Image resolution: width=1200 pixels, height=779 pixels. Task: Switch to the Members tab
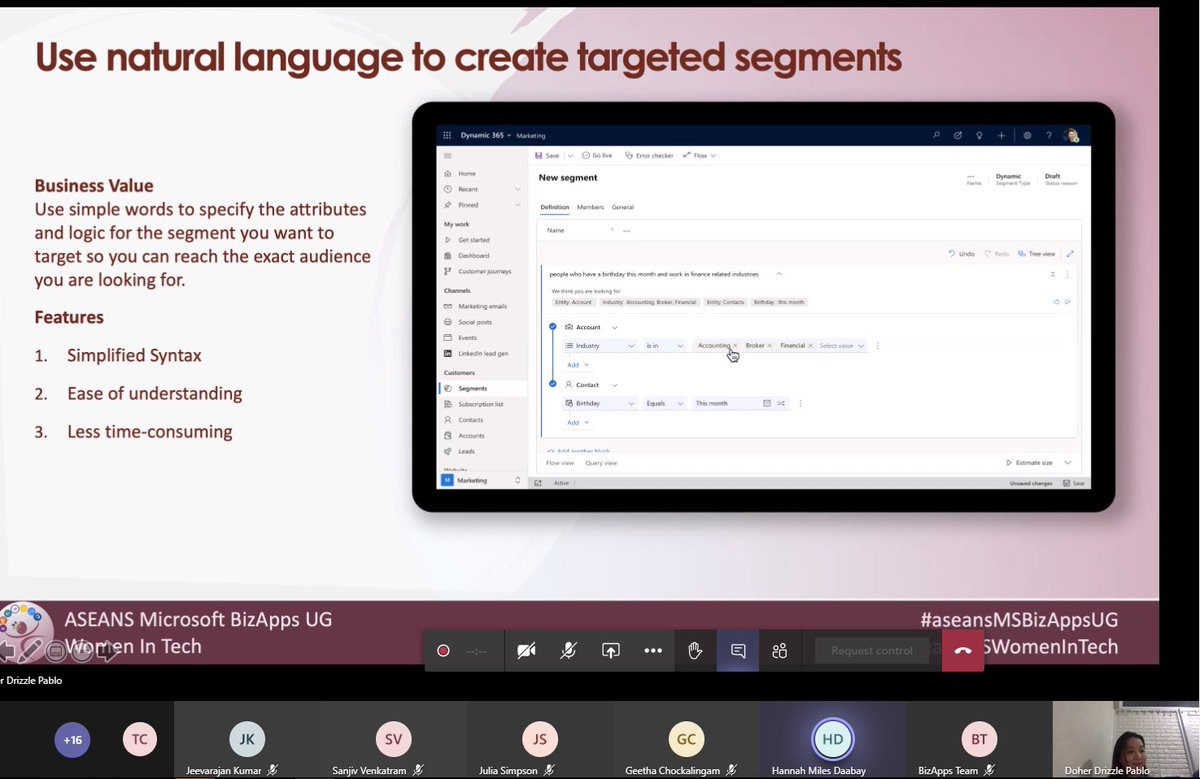coord(590,207)
